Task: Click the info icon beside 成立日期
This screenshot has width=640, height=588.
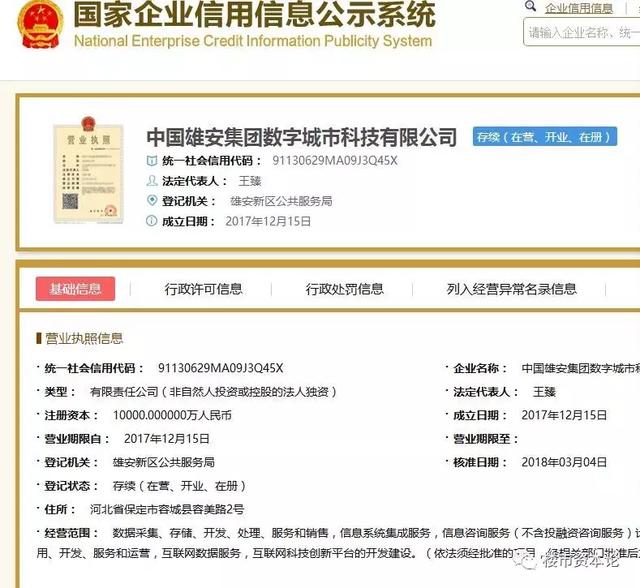Action: (x=151, y=221)
